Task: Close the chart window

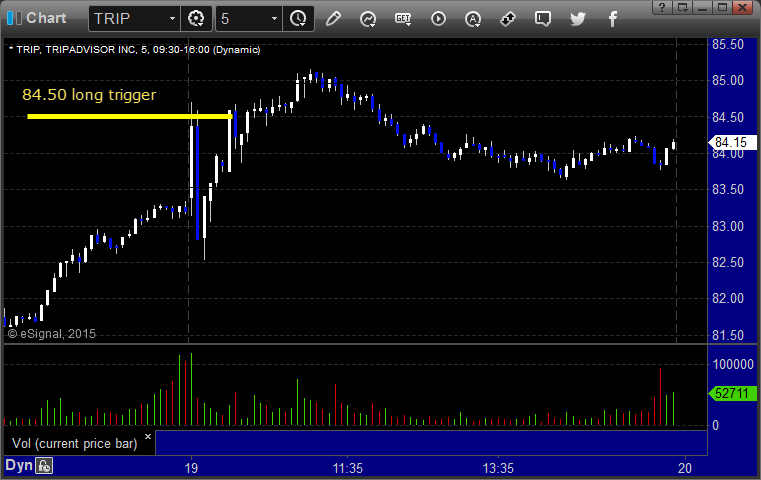Action: click(x=743, y=7)
